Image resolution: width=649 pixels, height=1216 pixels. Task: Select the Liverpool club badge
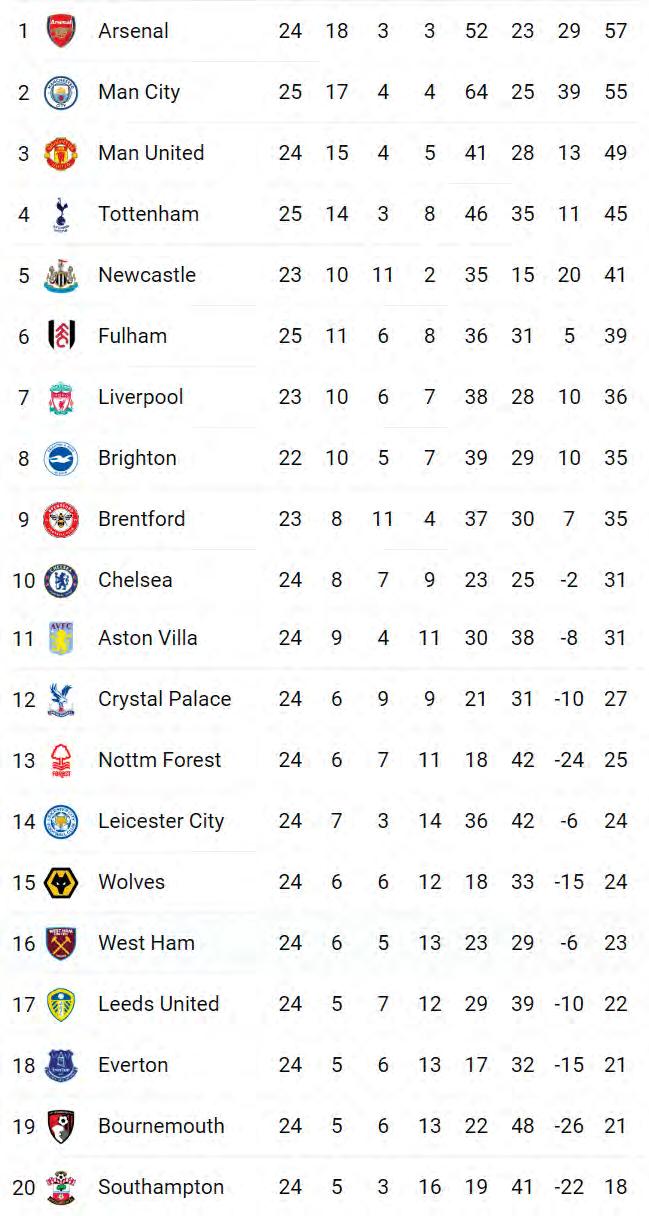tap(61, 397)
